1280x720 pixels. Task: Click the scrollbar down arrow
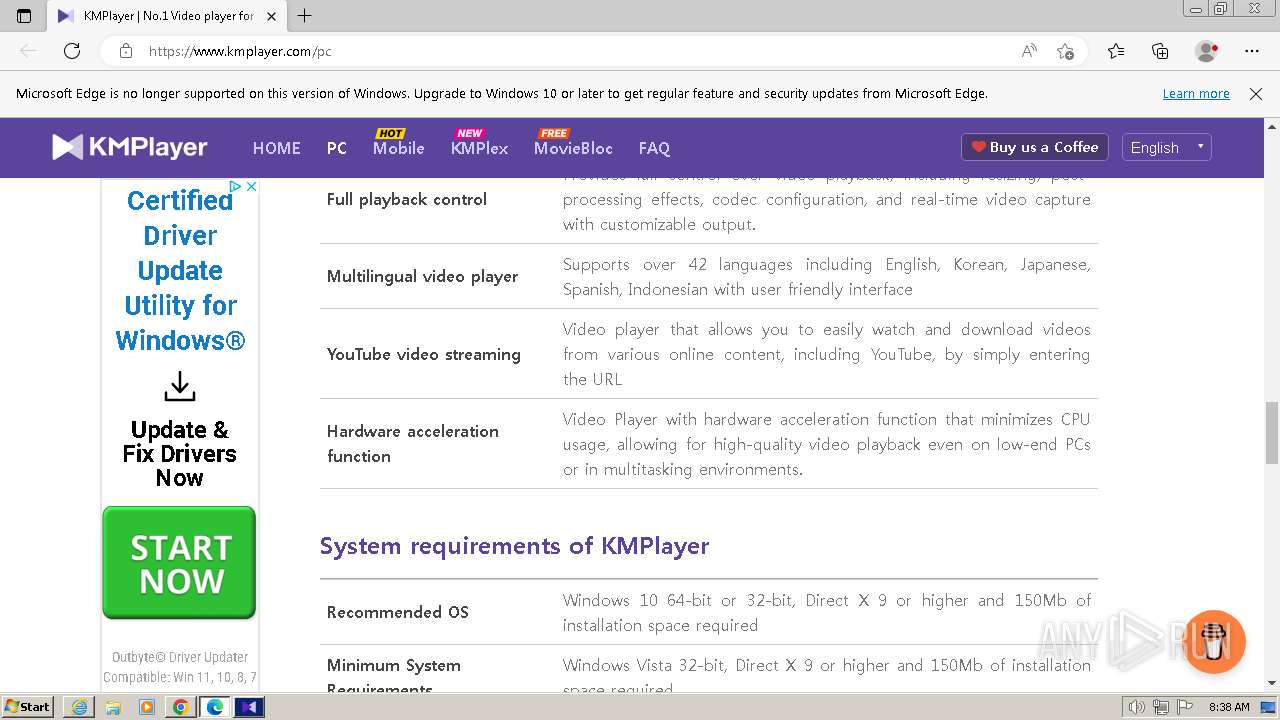(x=1272, y=683)
